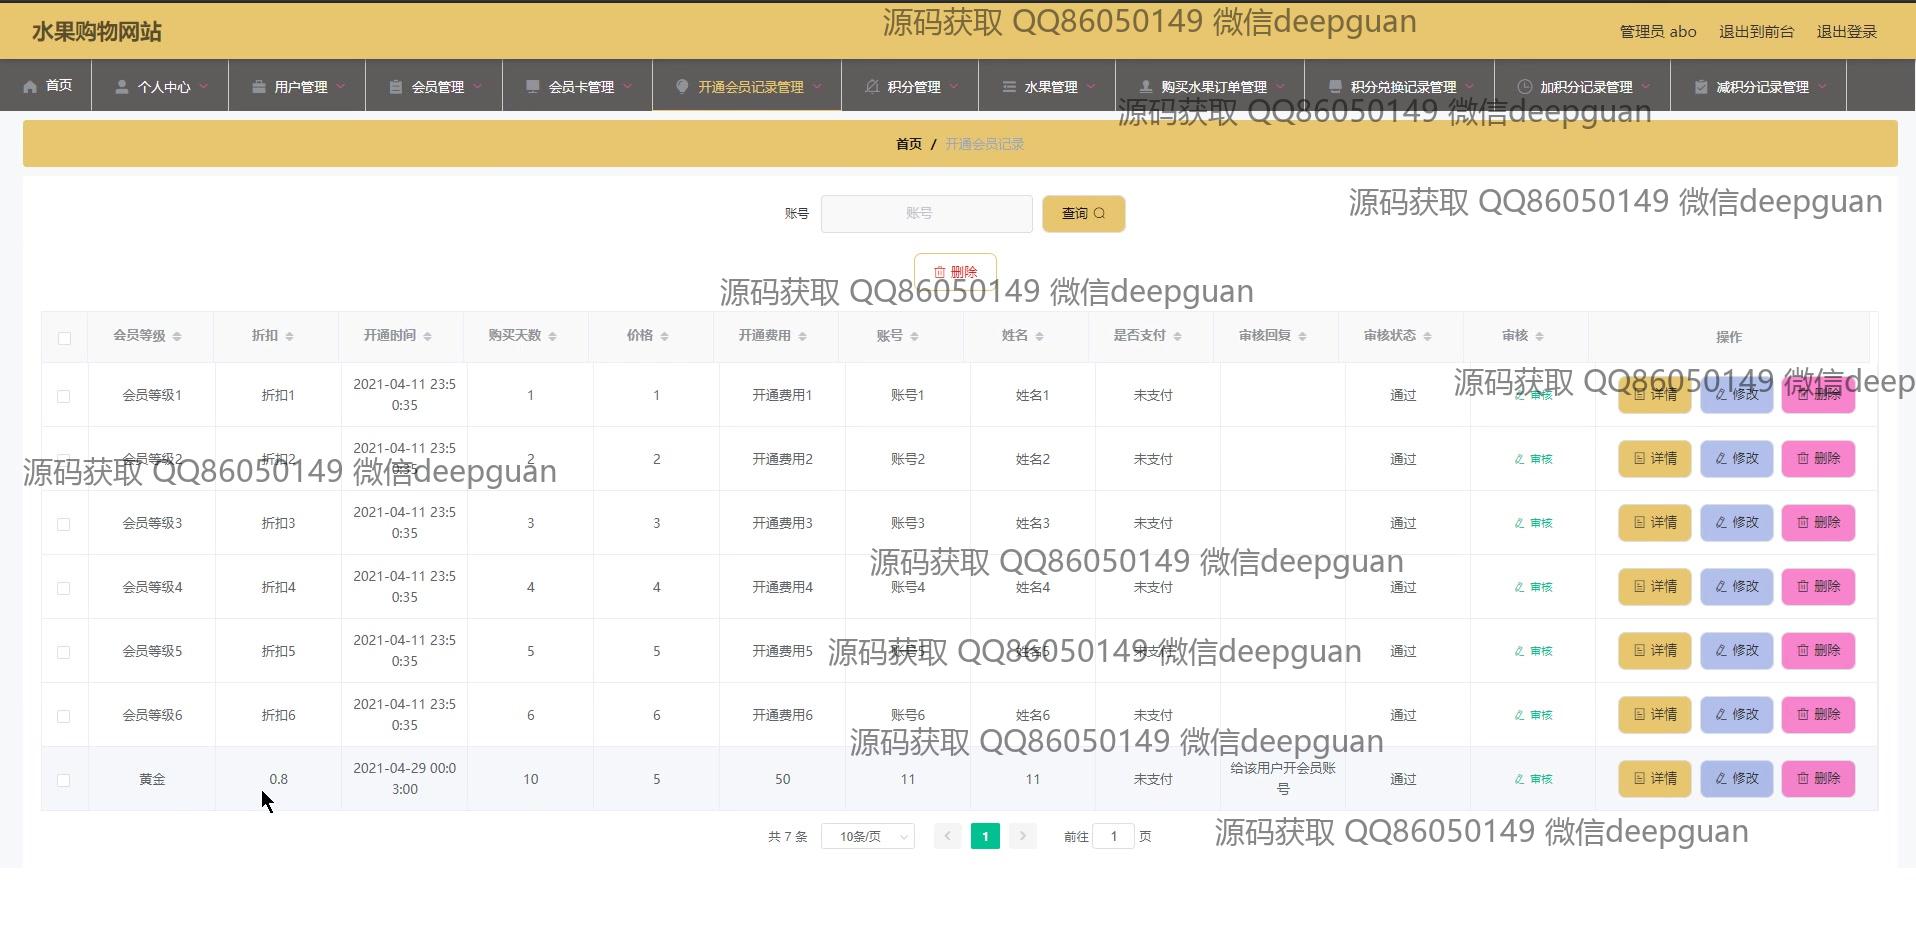
Task: Click the 审核 edit icon for 黄金 row
Action: point(1533,779)
